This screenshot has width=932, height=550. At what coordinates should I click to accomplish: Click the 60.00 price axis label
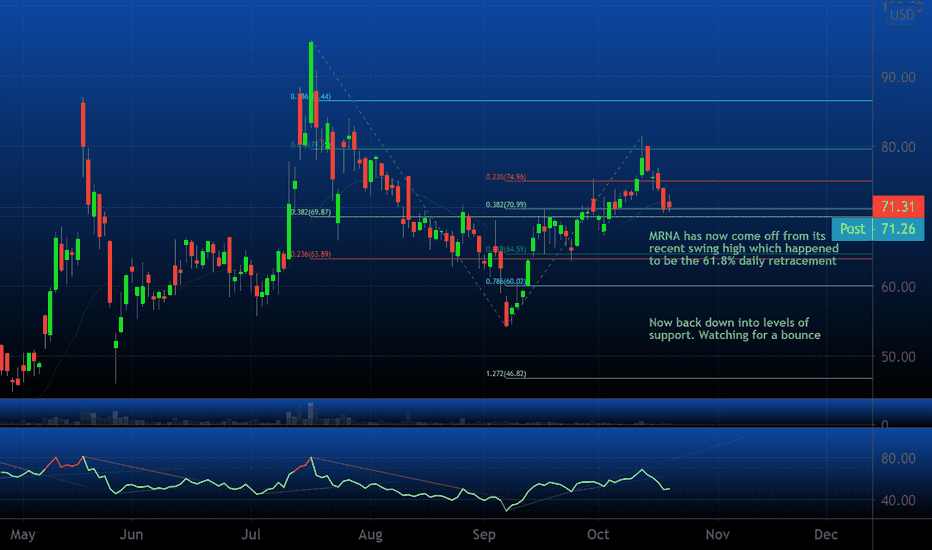pyautogui.click(x=898, y=287)
